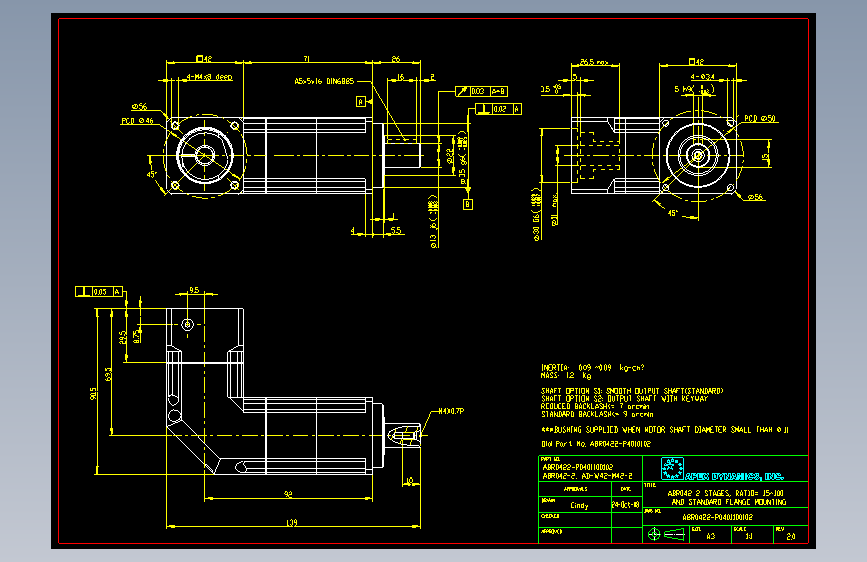Click the "AND STANDARD FLANGE MOUNTING" title line
867x562 pixels.
(x=729, y=502)
